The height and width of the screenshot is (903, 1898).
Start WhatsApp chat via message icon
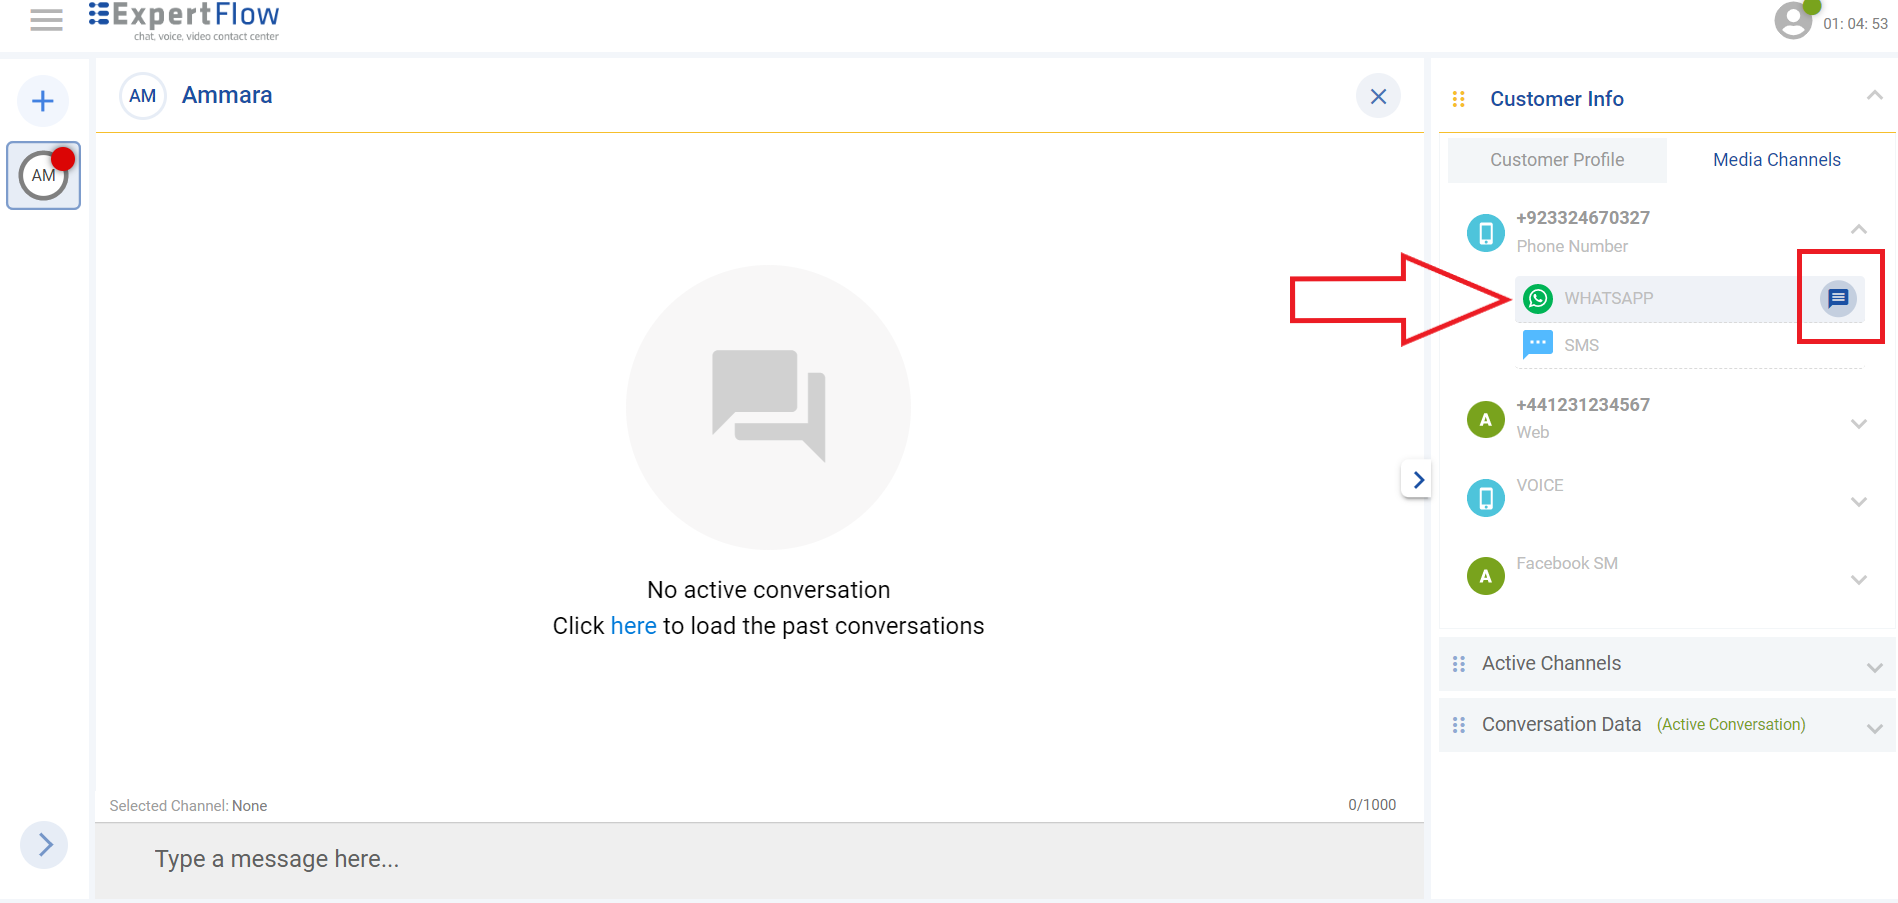pyautogui.click(x=1838, y=298)
